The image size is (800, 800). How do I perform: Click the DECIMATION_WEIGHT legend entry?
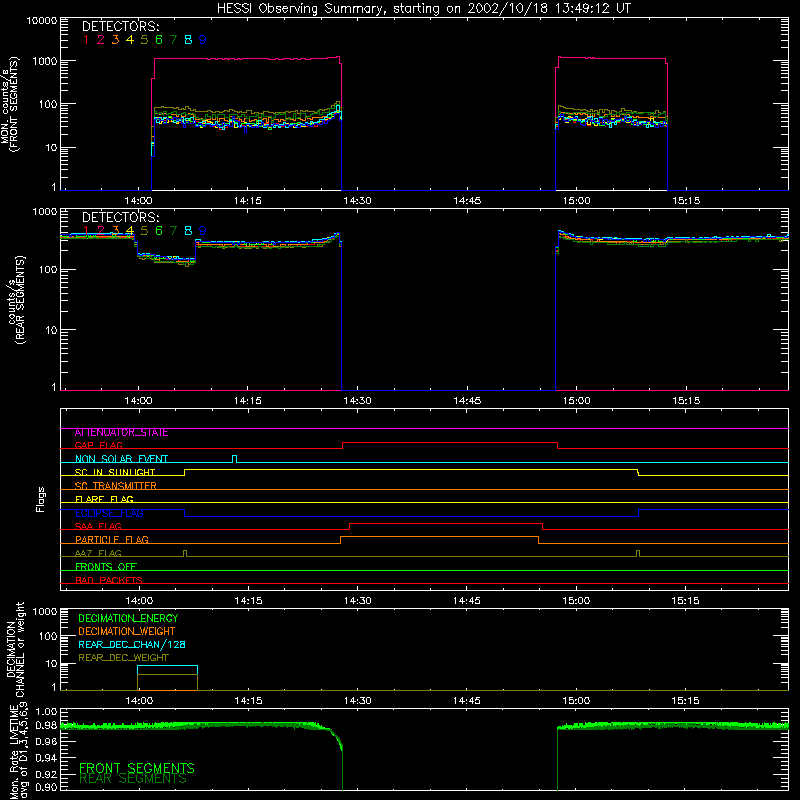coord(127,631)
